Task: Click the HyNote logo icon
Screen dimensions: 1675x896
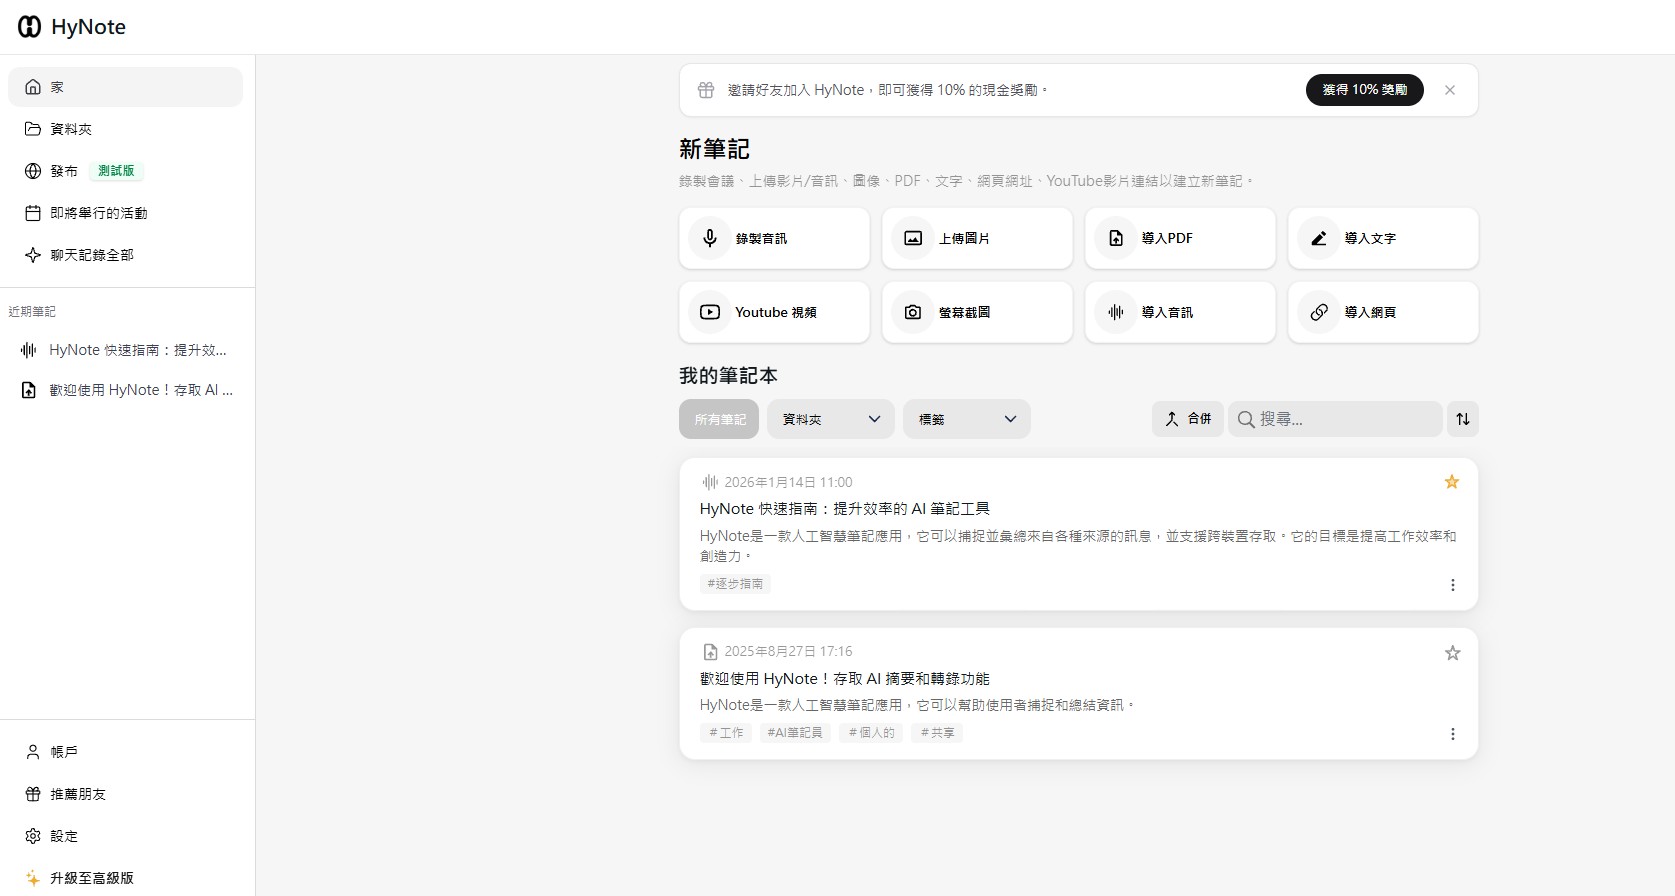Action: tap(30, 27)
